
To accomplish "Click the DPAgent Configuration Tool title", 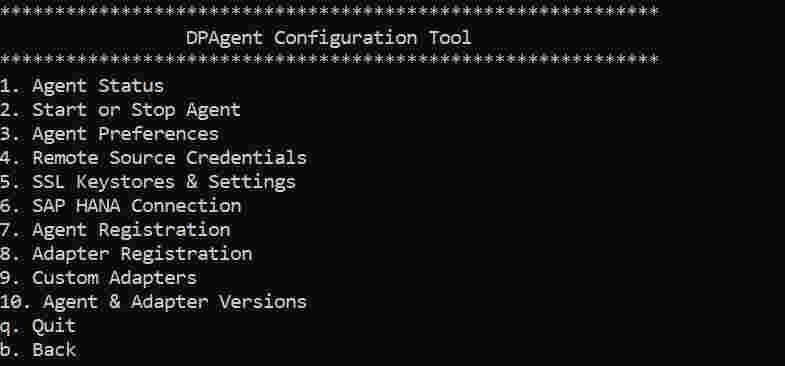I will point(329,38).
